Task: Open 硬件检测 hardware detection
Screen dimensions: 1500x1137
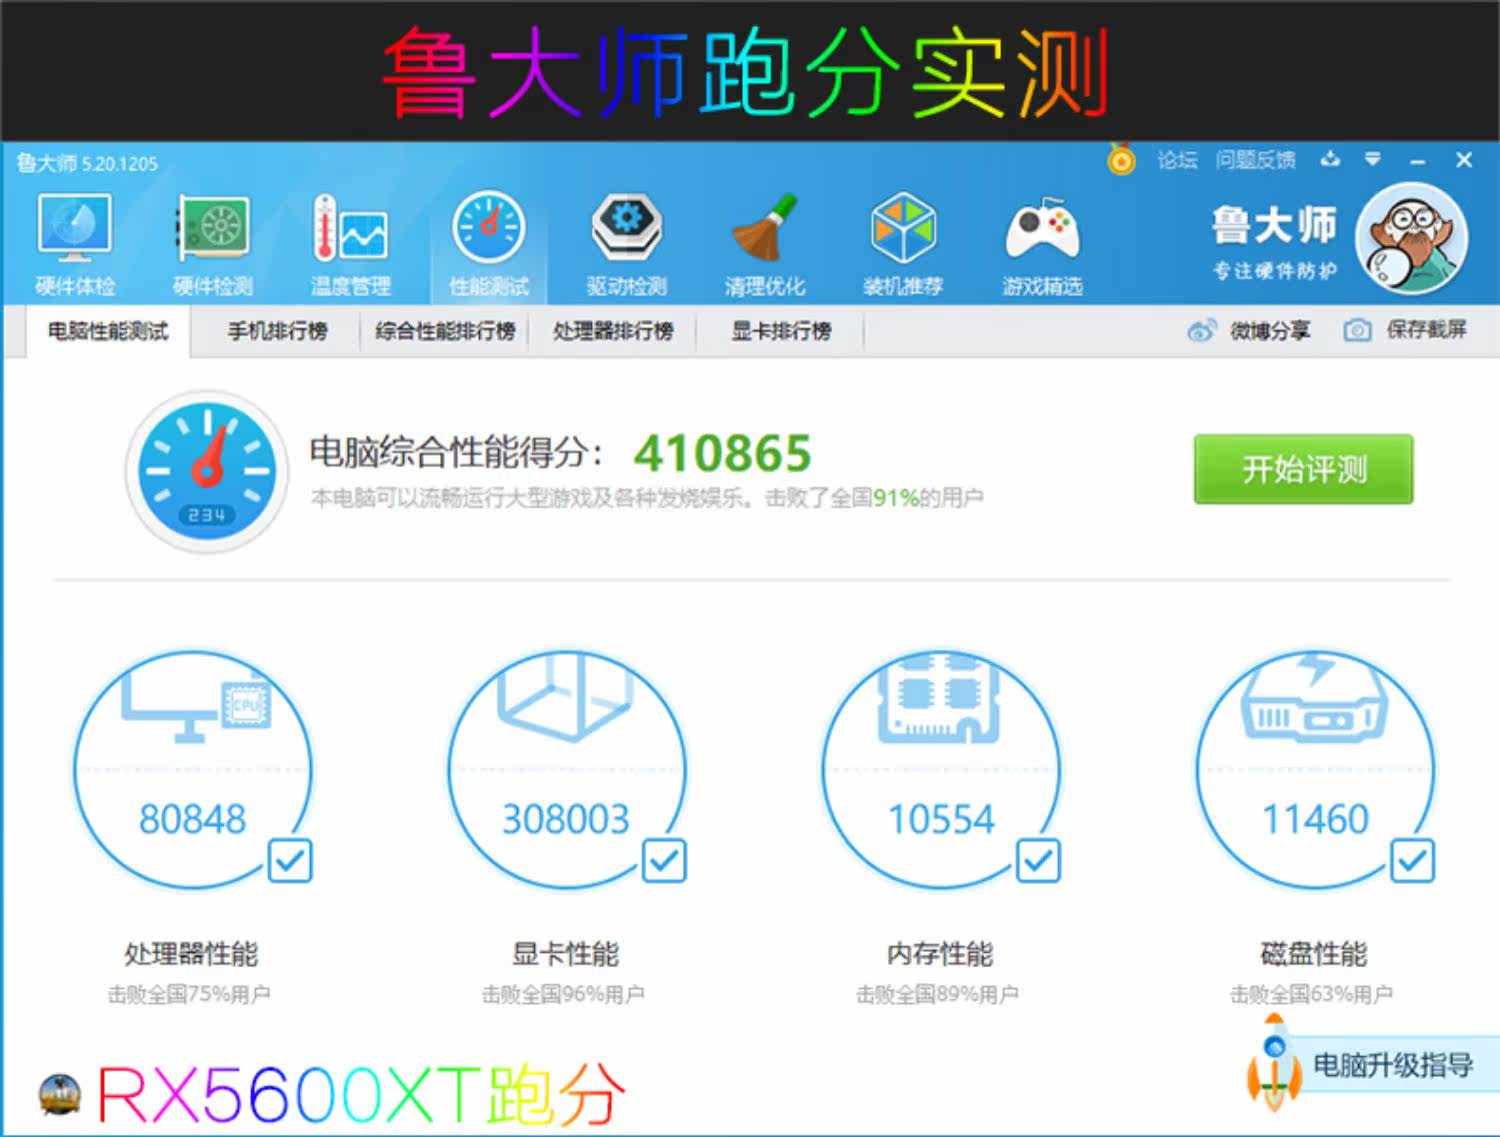Action: pos(212,245)
